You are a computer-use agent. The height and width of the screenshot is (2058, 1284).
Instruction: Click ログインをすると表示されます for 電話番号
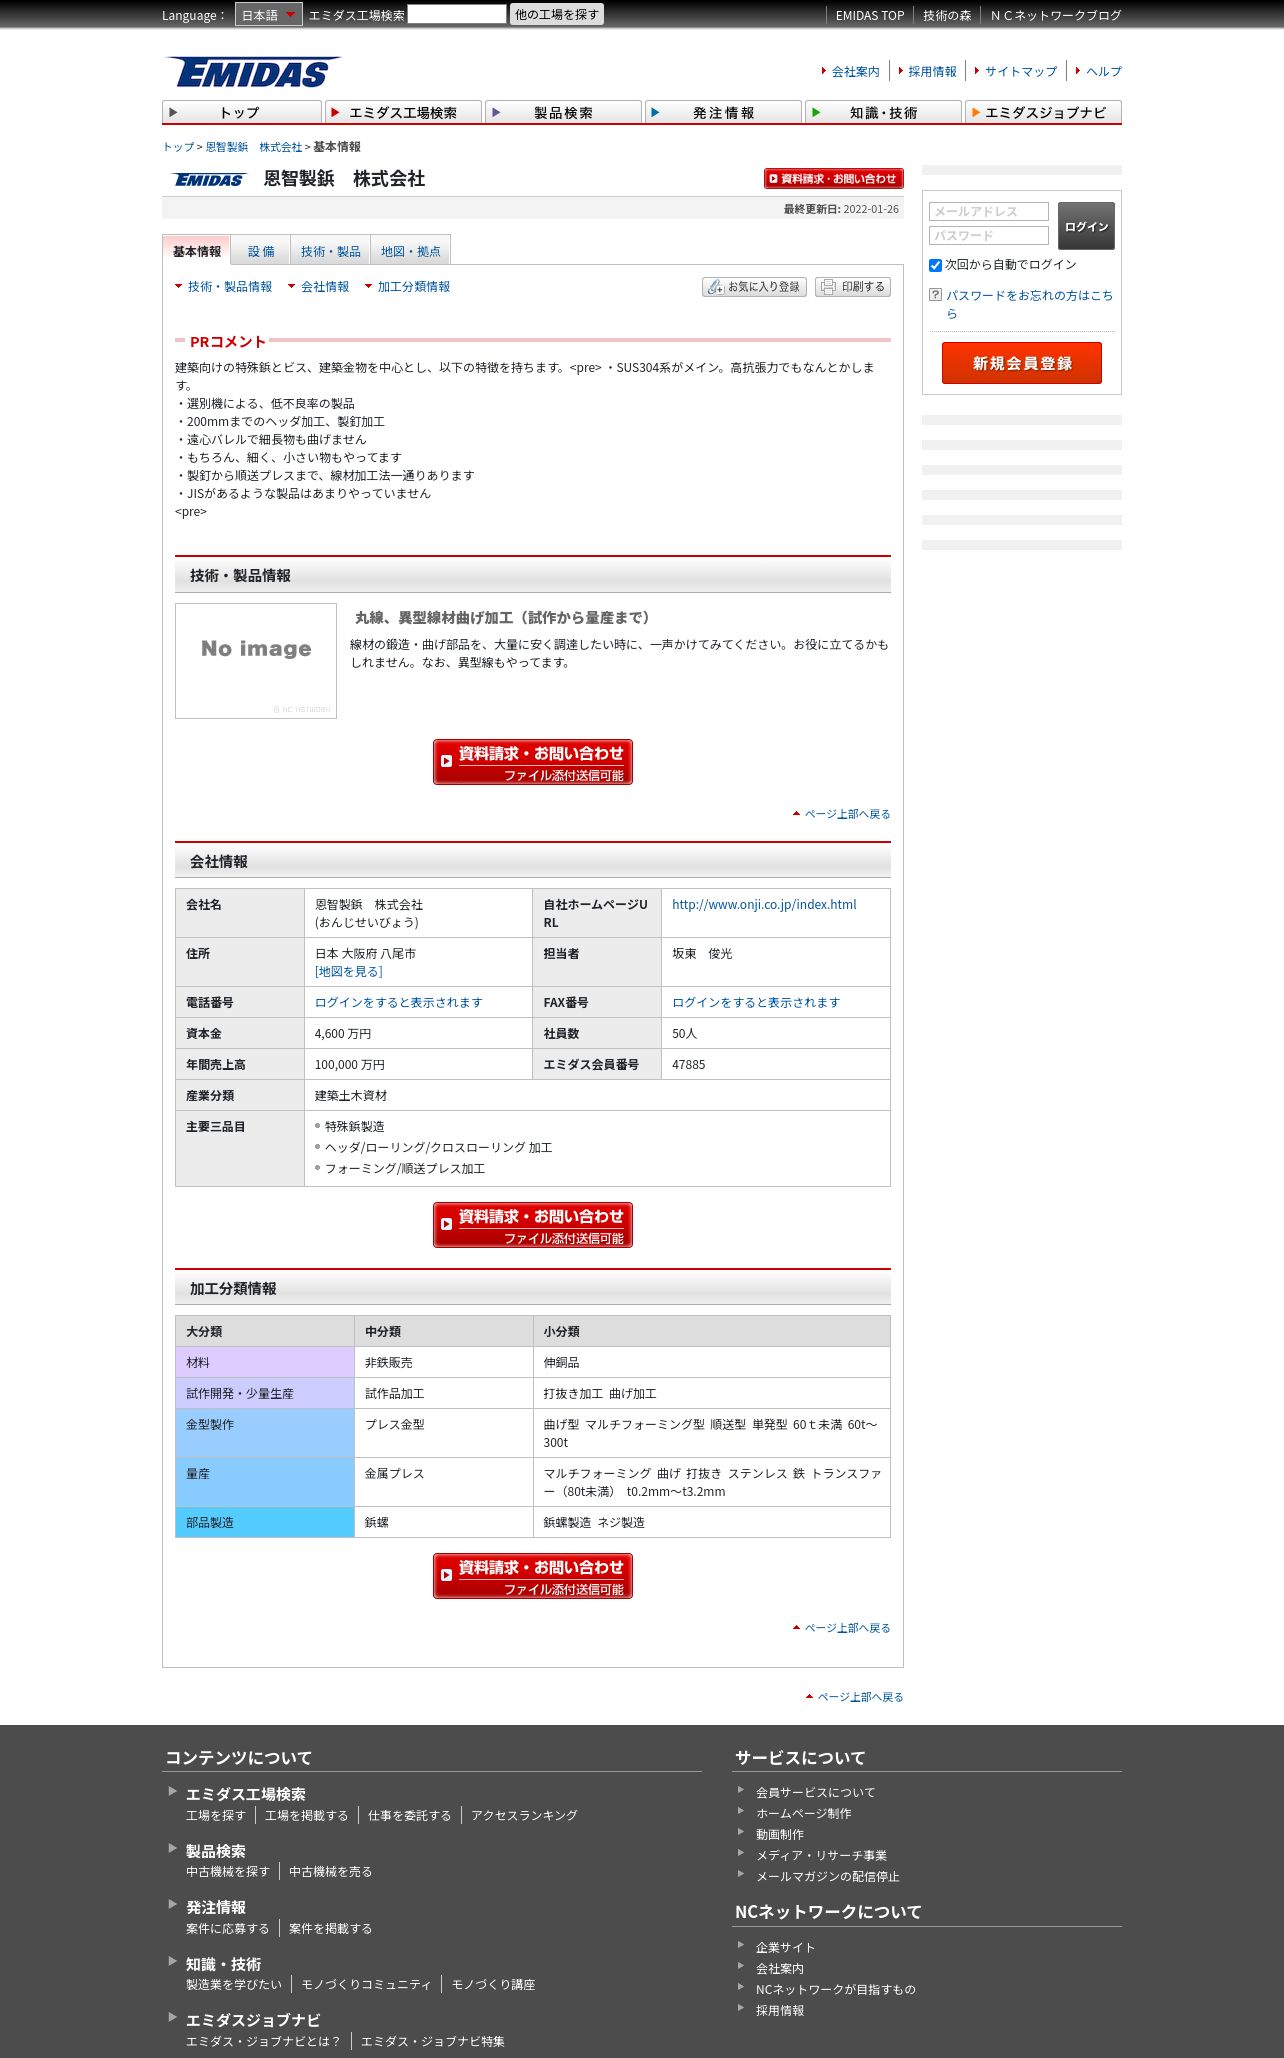click(x=399, y=1003)
